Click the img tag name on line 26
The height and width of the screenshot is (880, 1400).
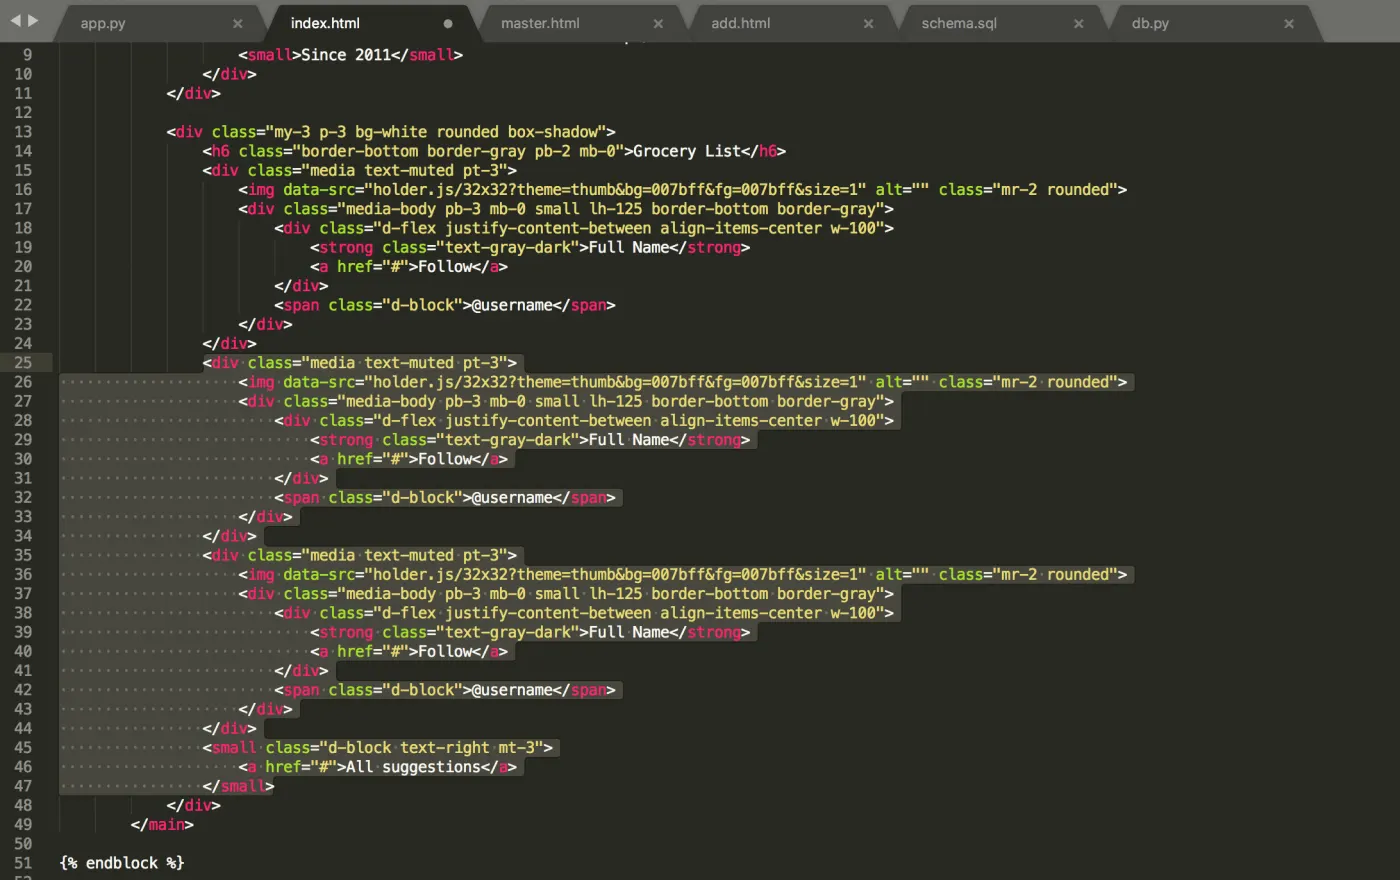(261, 382)
